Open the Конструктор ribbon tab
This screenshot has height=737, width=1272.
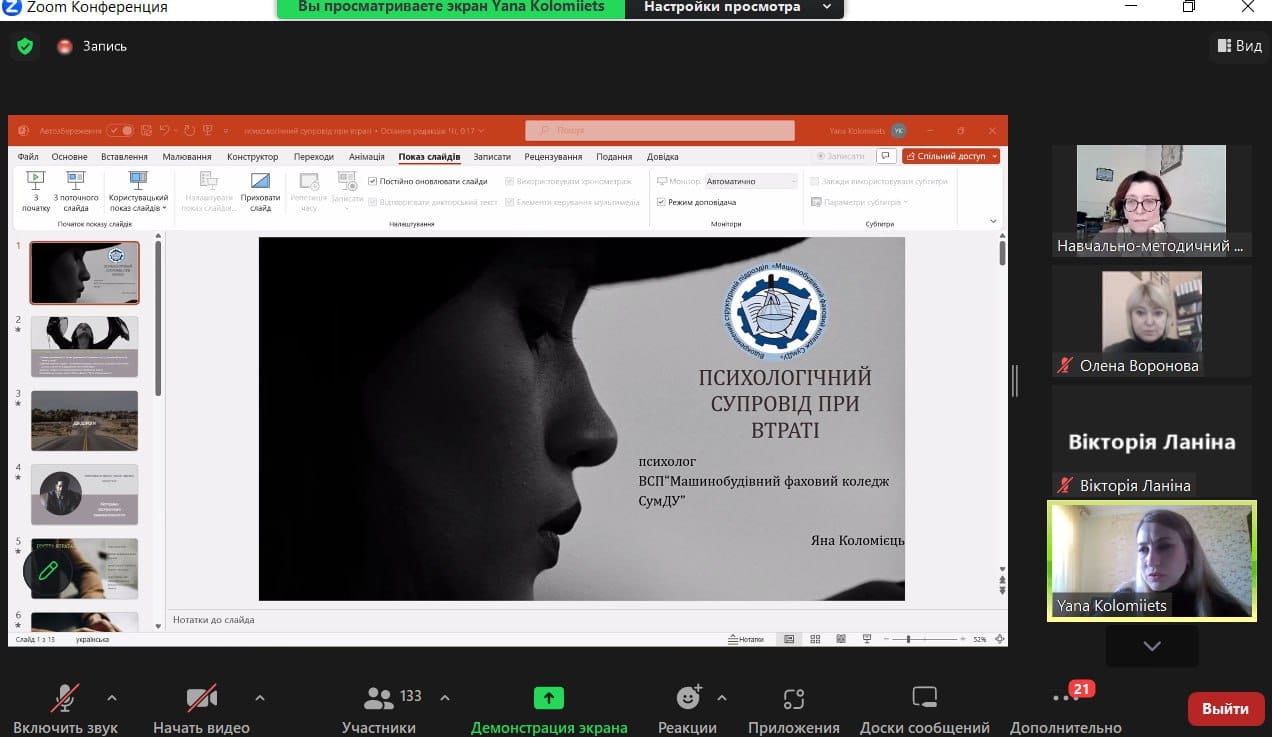(252, 157)
